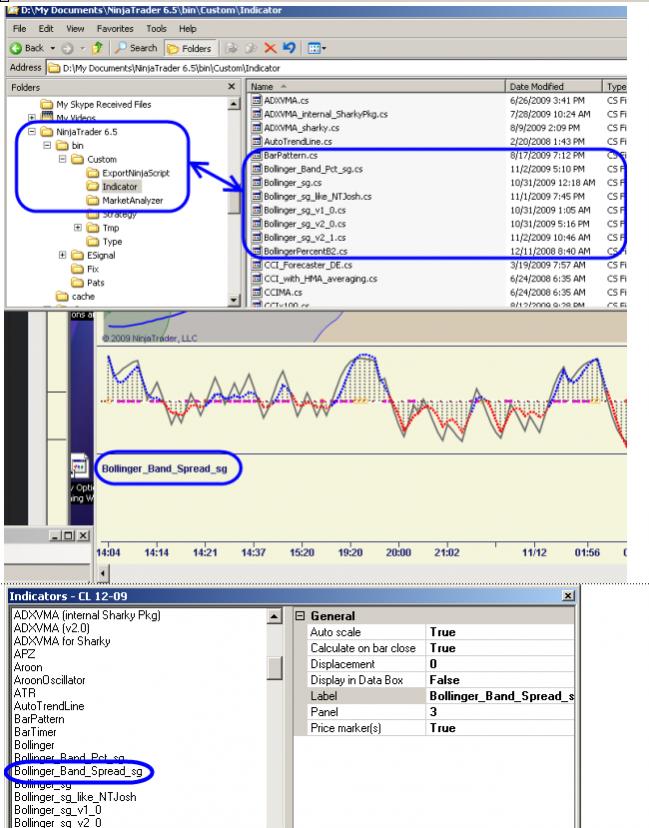The width and height of the screenshot is (649, 828).
Task: Collapse the bin folder tree node
Action: (x=47, y=145)
